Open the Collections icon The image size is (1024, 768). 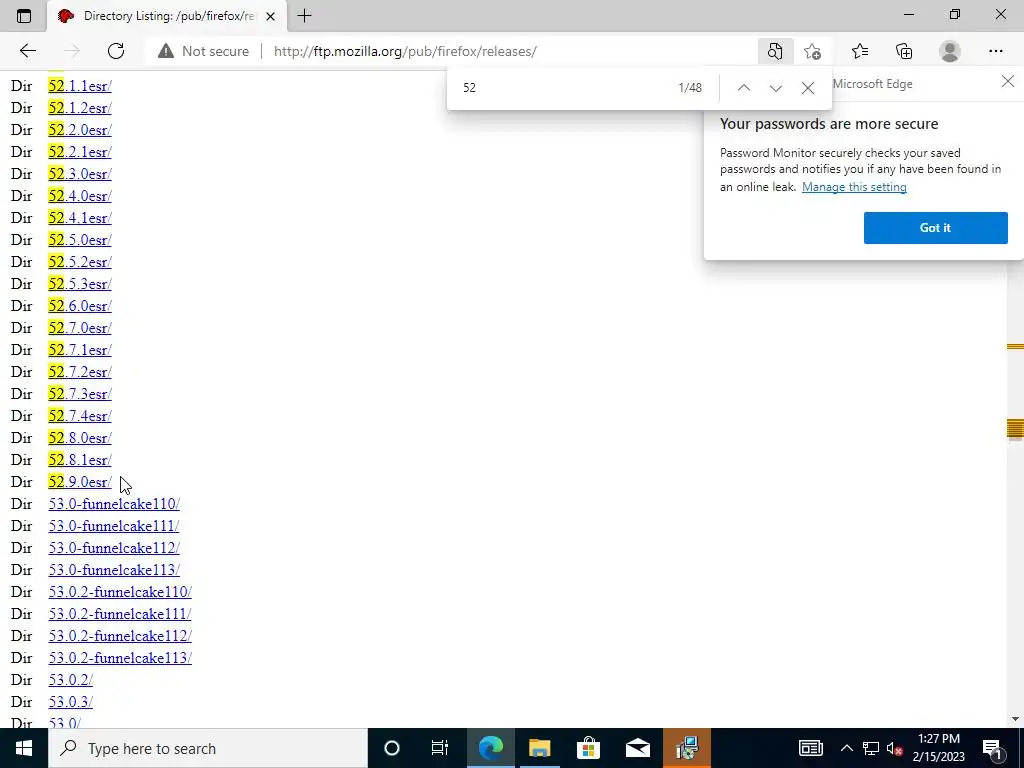tap(904, 51)
